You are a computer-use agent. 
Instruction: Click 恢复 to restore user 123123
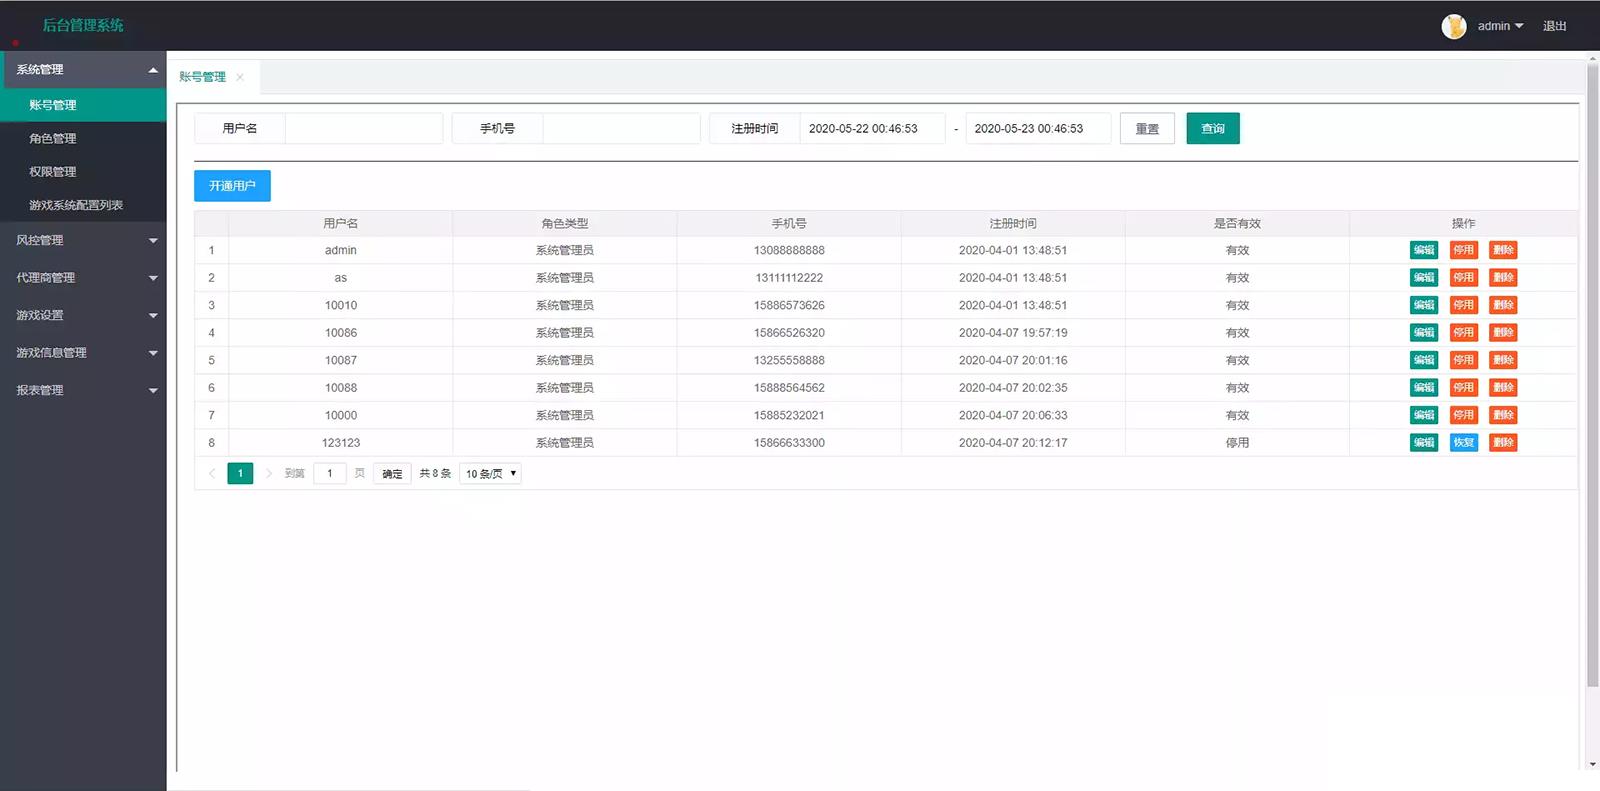(x=1463, y=443)
